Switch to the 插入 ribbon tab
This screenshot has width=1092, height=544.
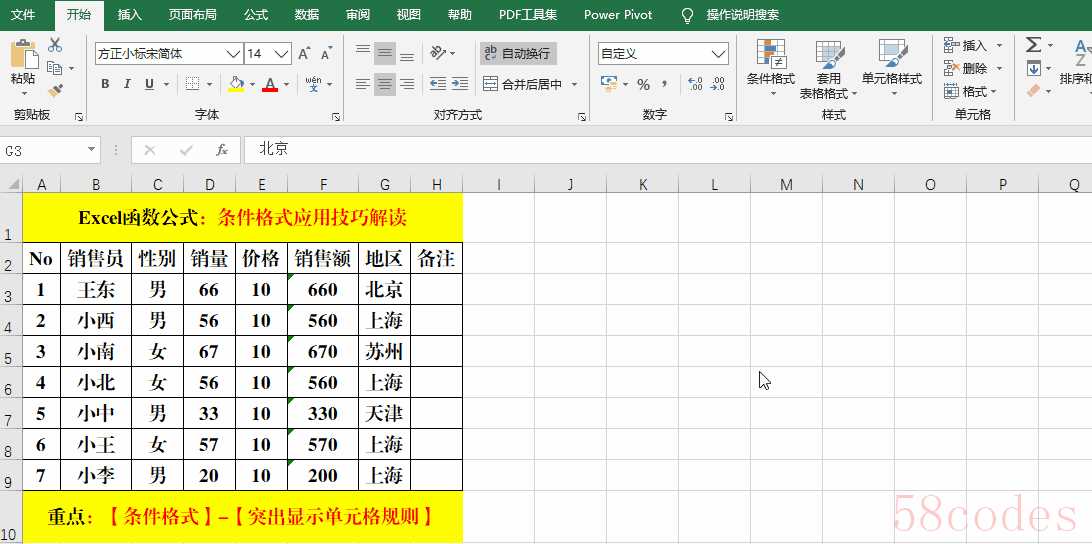tap(130, 15)
